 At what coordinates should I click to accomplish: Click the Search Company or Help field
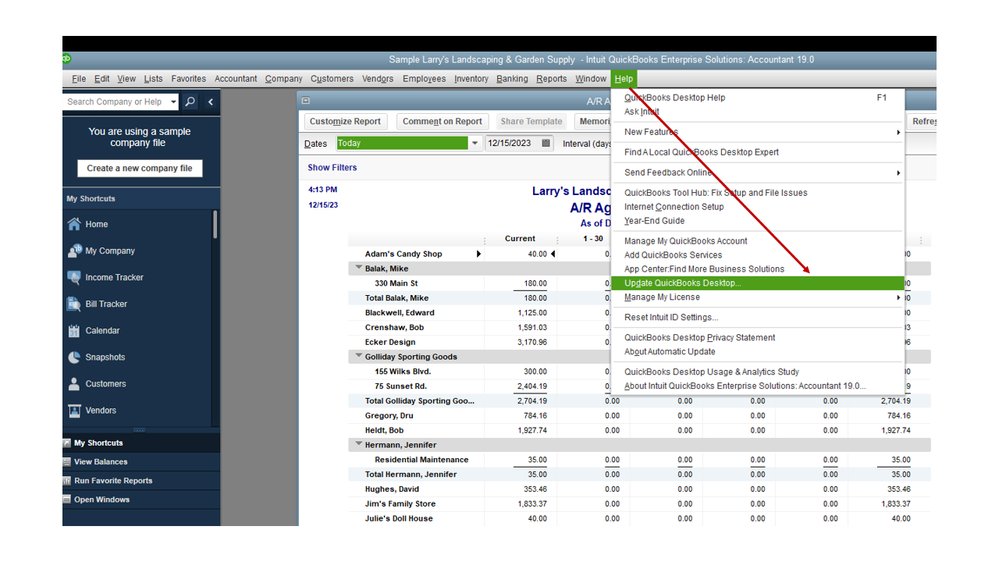(115, 102)
